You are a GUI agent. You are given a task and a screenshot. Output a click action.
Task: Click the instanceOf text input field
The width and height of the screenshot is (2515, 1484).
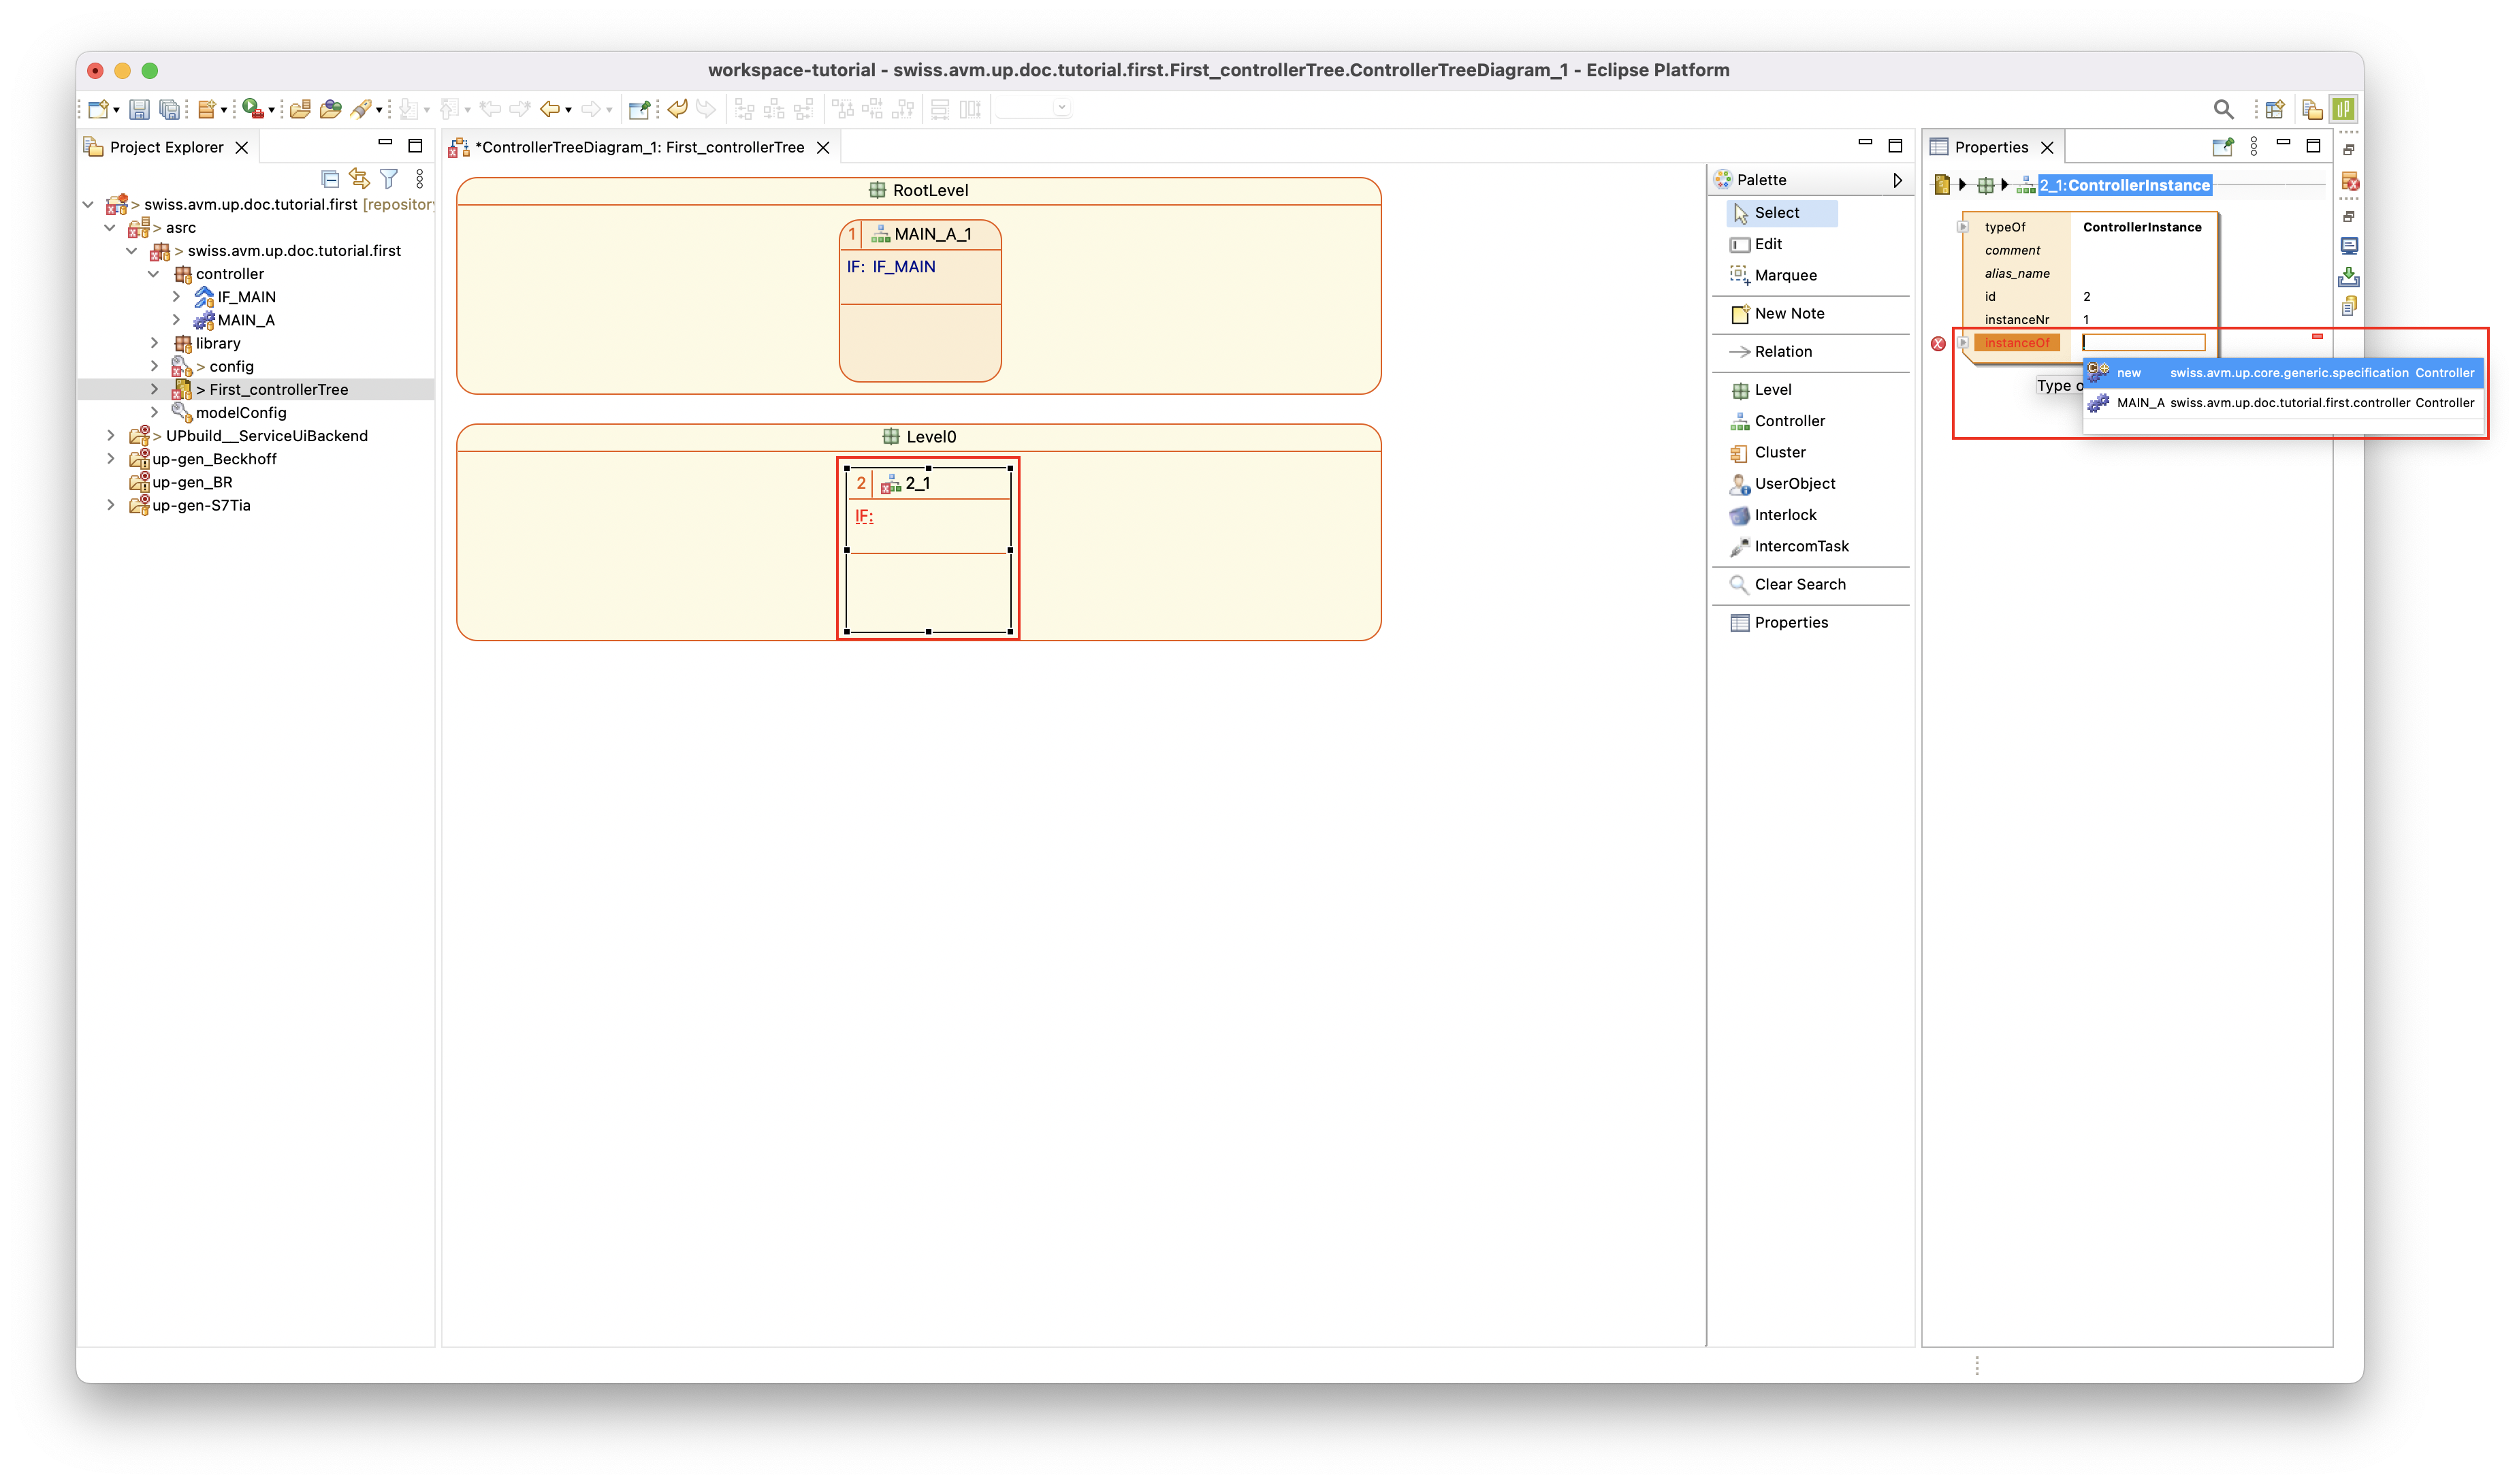tap(2143, 343)
